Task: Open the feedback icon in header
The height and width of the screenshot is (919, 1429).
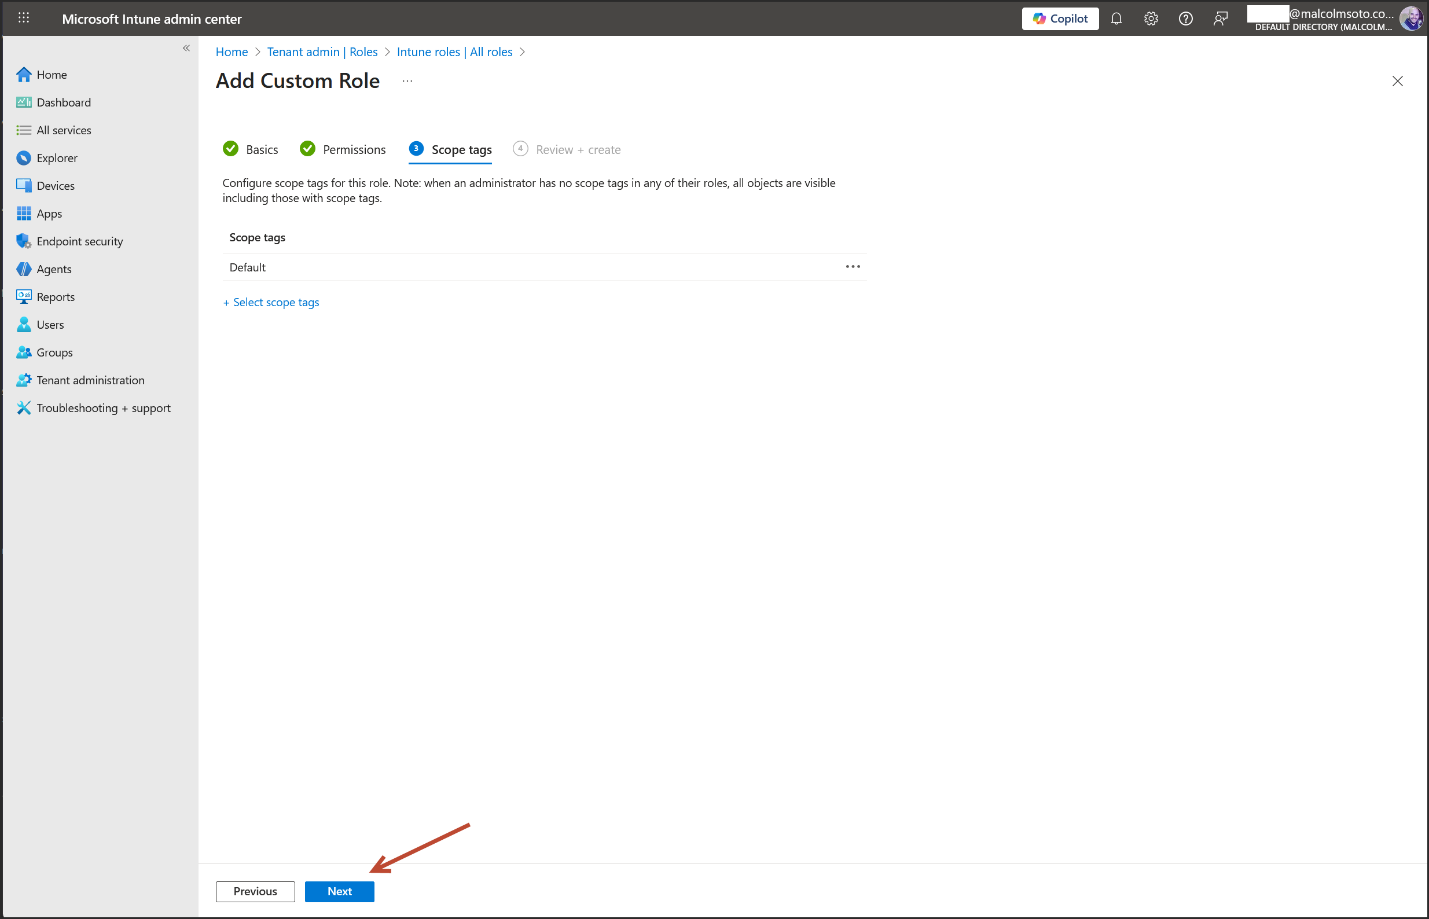Action: [1220, 19]
